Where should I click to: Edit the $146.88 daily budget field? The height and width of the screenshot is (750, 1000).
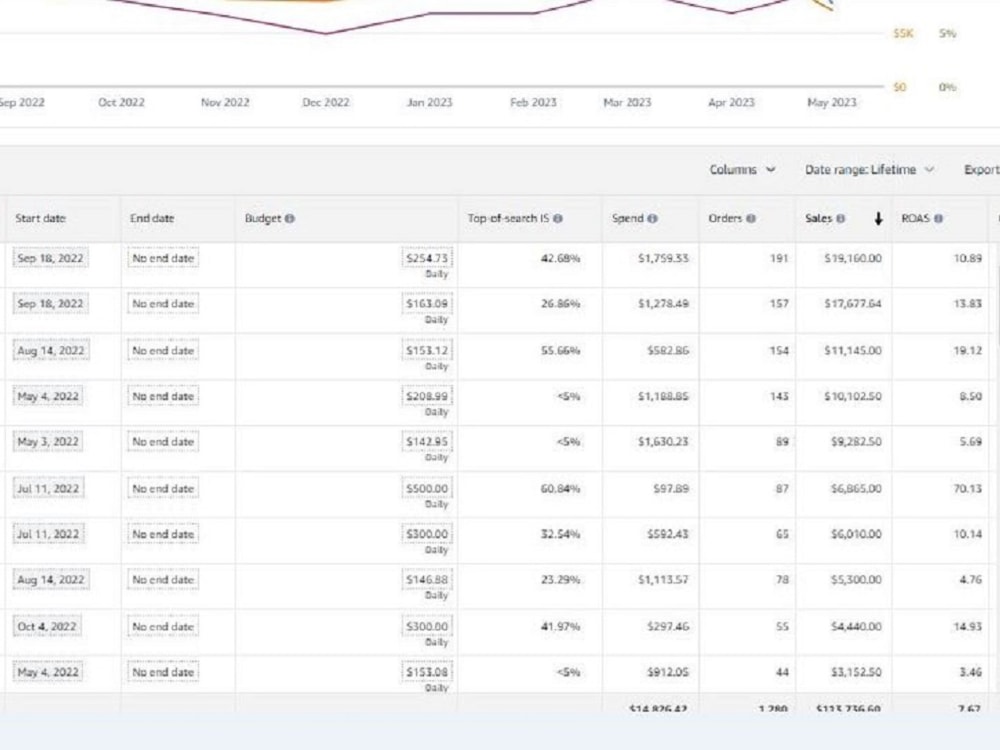(x=427, y=580)
